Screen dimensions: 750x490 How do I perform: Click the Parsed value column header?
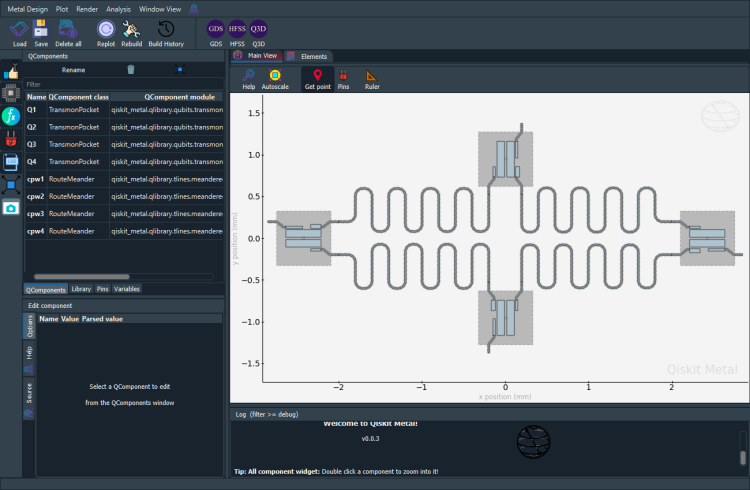(102, 319)
